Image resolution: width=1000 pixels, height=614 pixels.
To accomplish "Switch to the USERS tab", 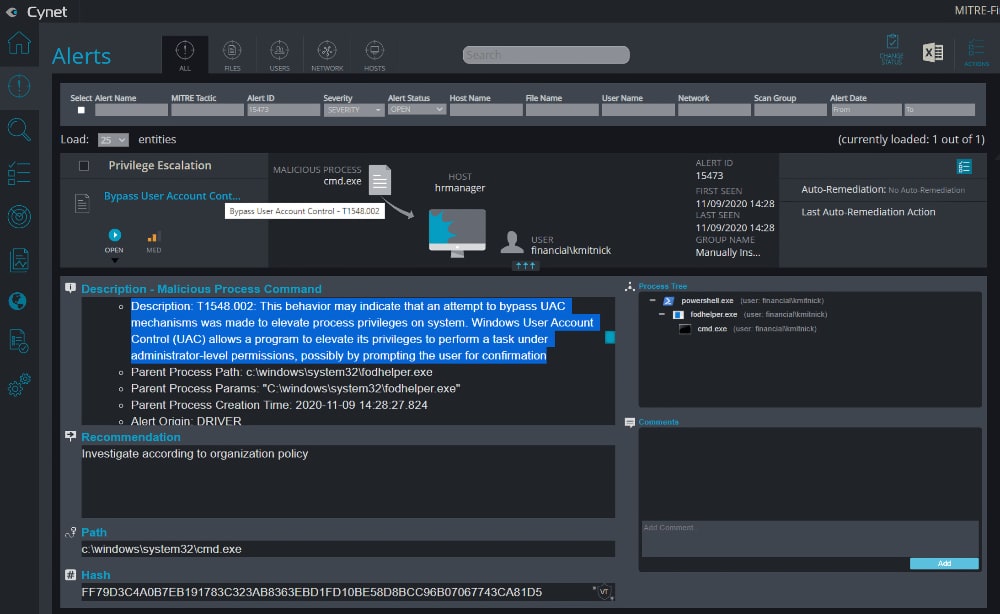I will [279, 55].
